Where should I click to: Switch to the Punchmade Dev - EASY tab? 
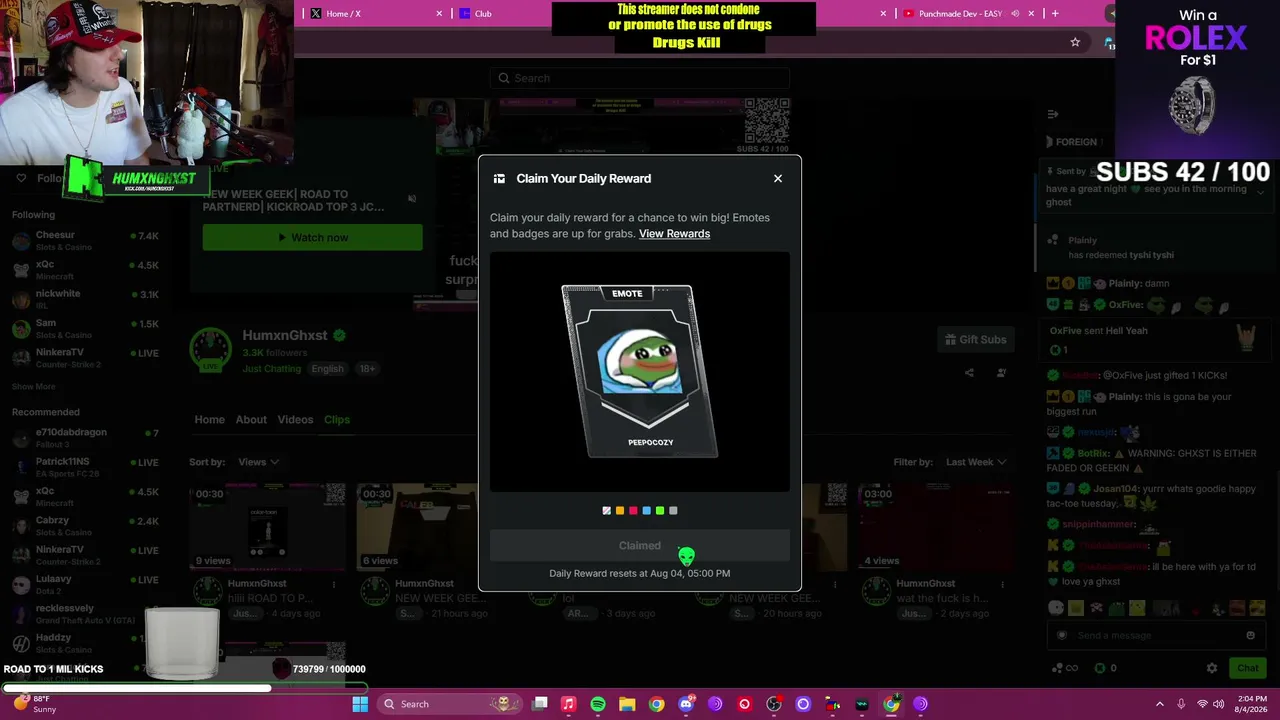(x=960, y=13)
